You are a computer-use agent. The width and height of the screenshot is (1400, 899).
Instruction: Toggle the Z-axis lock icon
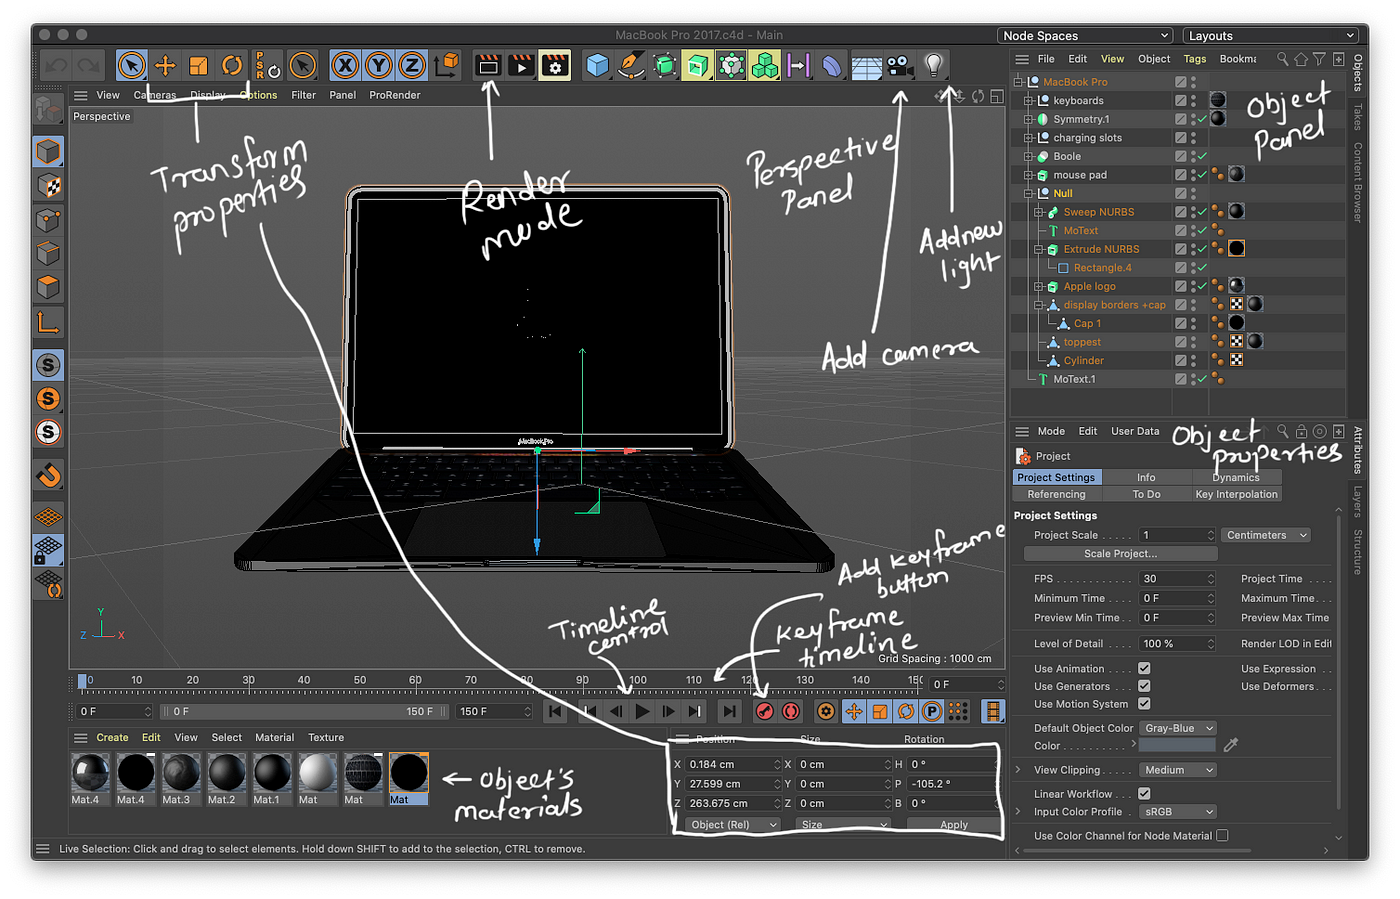(x=411, y=66)
